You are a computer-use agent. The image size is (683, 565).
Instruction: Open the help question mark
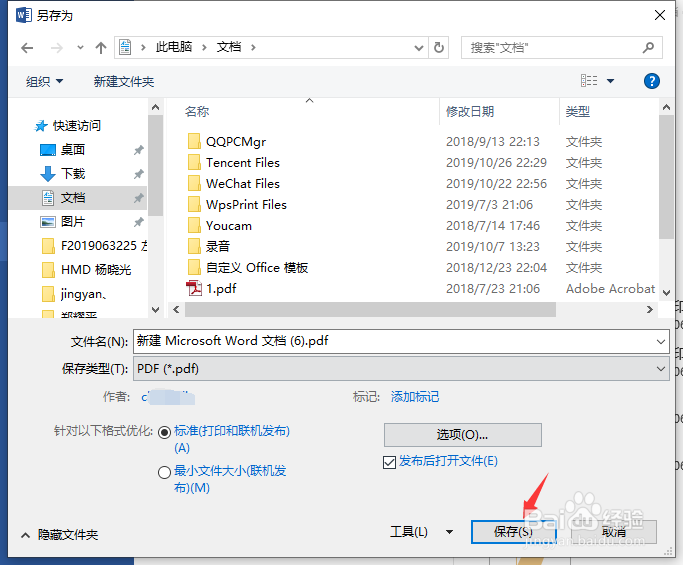click(x=652, y=81)
